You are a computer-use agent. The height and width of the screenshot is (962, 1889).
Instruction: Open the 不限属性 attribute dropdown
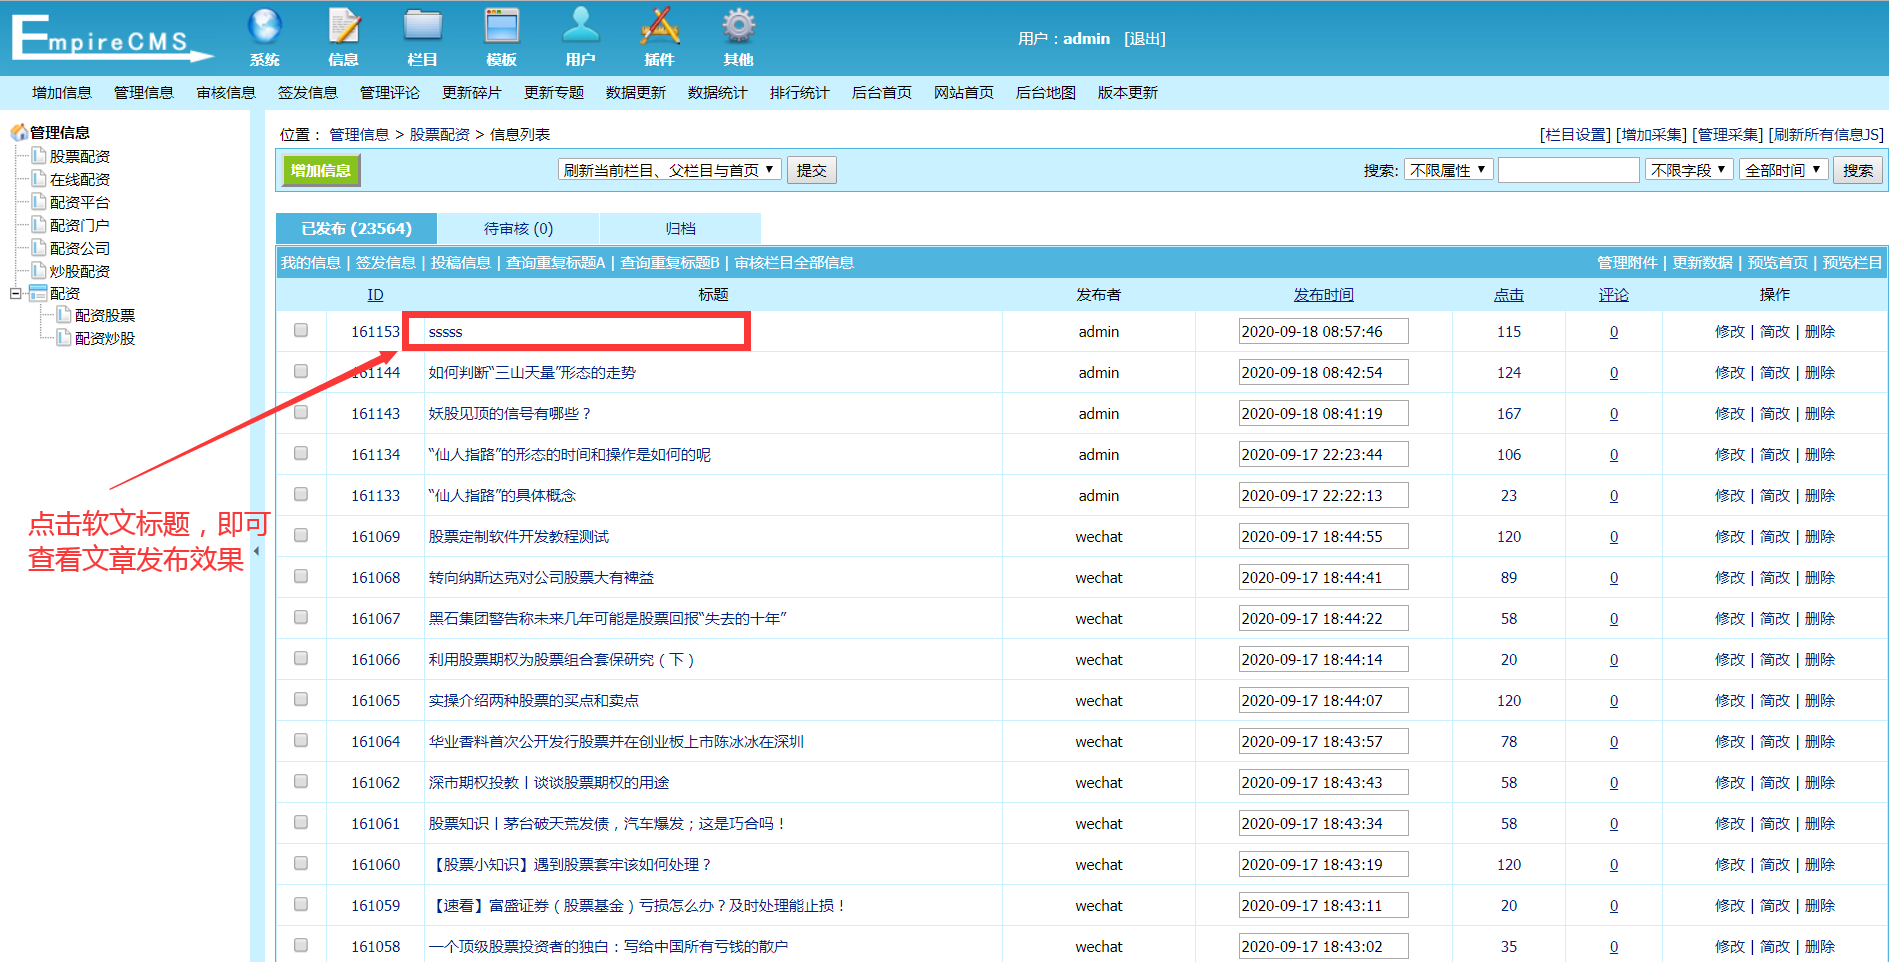[x=1448, y=170]
